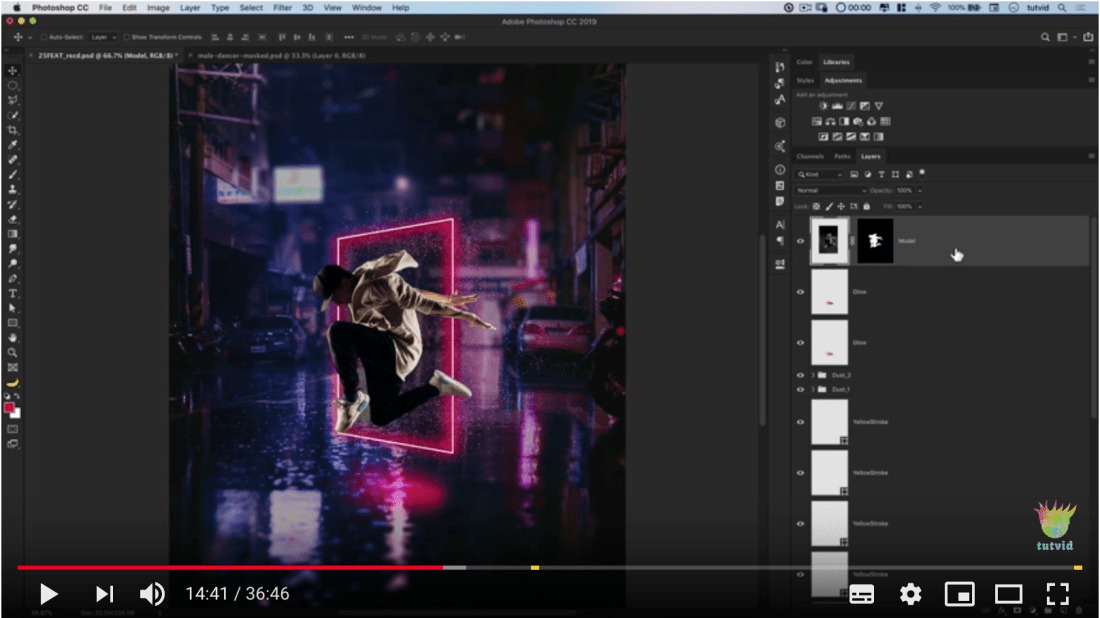Open YouTube playback settings gear
This screenshot has width=1100, height=618.
point(909,594)
